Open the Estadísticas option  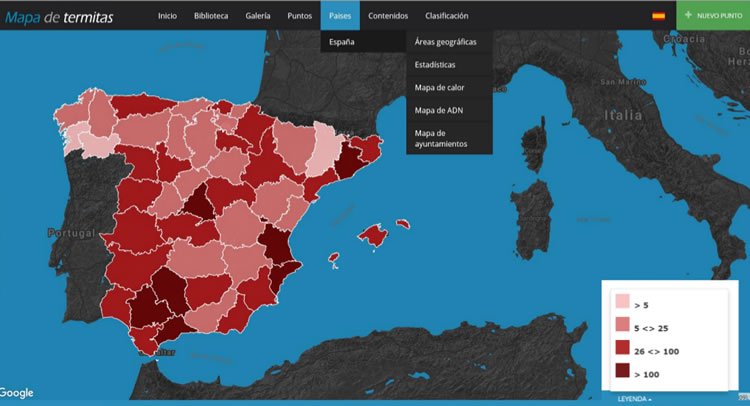click(x=435, y=65)
